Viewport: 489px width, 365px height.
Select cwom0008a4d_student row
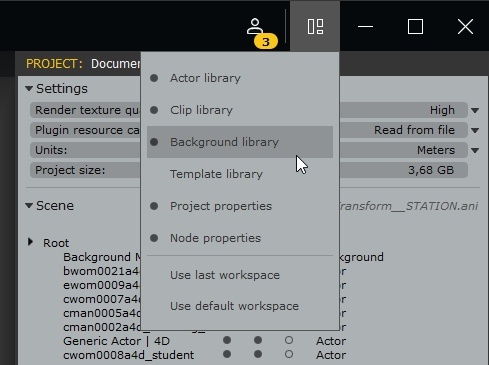point(128,355)
